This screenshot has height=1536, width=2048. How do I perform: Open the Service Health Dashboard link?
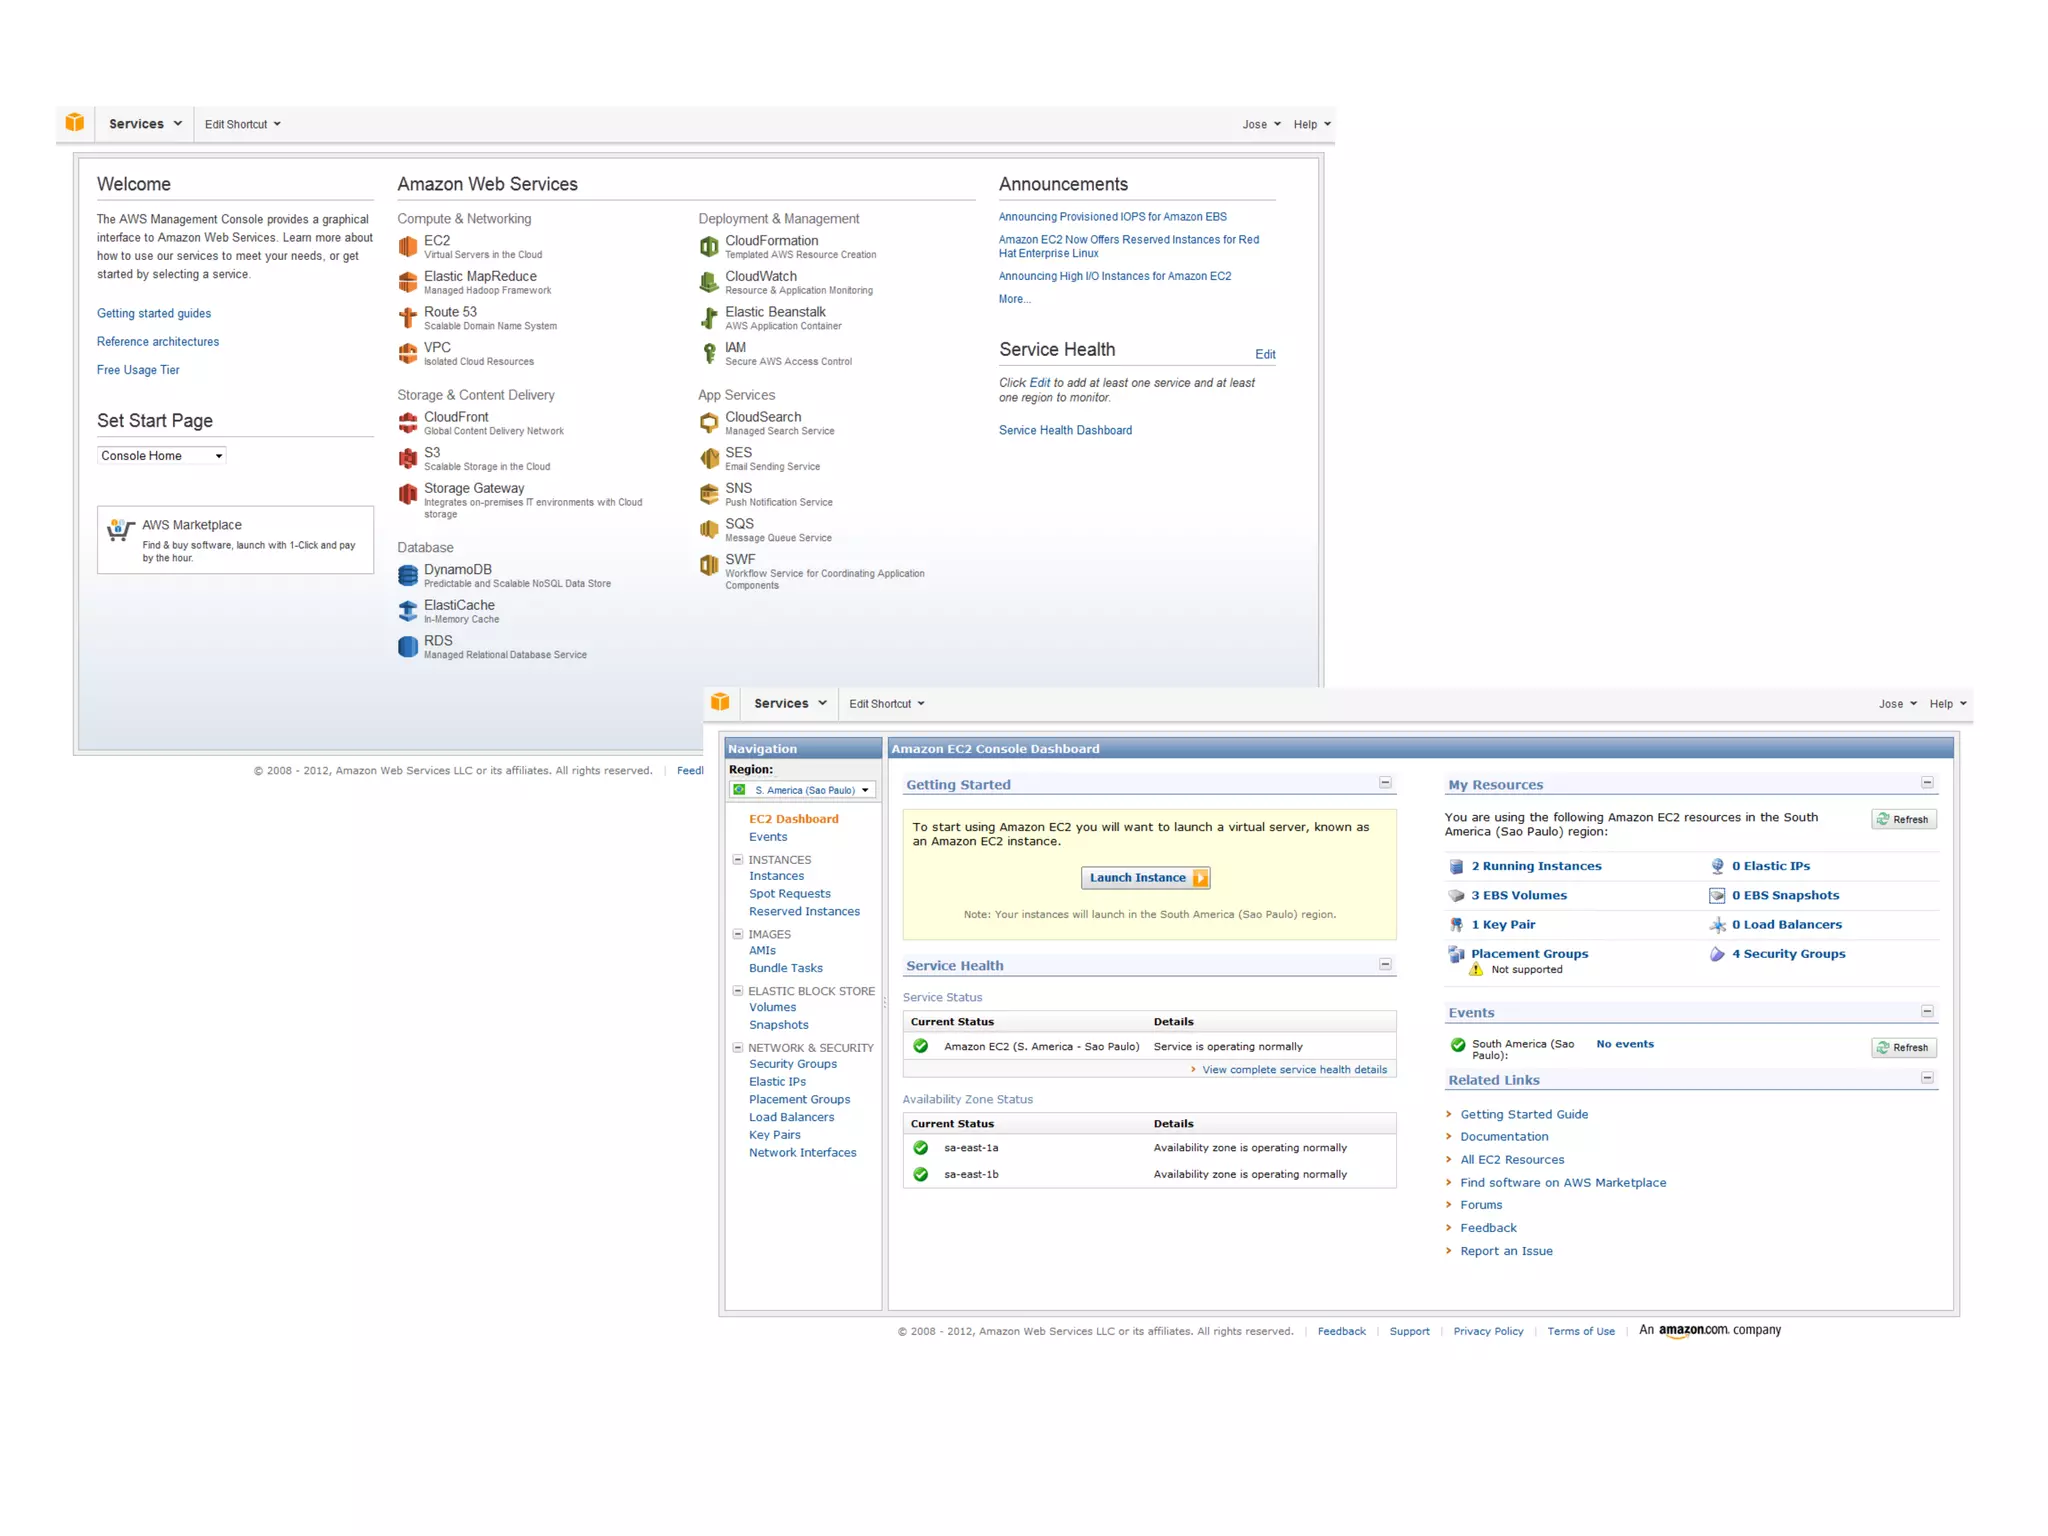pos(1065,430)
